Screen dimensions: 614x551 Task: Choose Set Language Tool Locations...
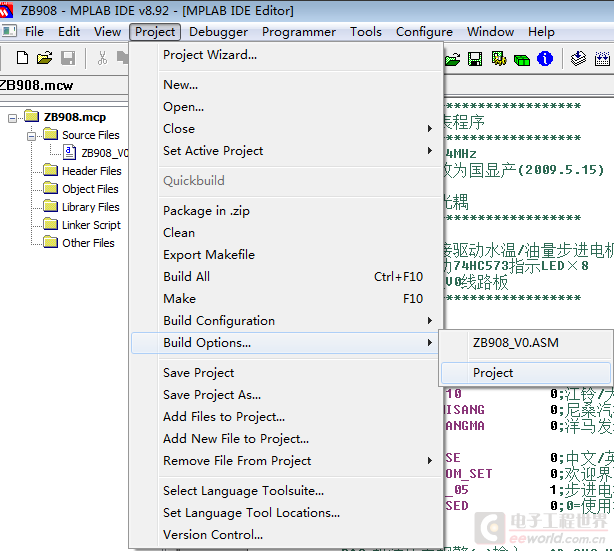click(x=286, y=513)
